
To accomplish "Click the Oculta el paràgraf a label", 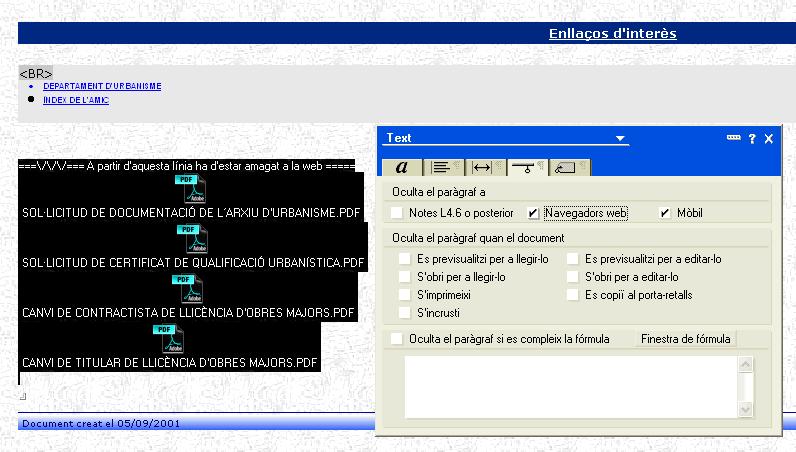I will 439,192.
